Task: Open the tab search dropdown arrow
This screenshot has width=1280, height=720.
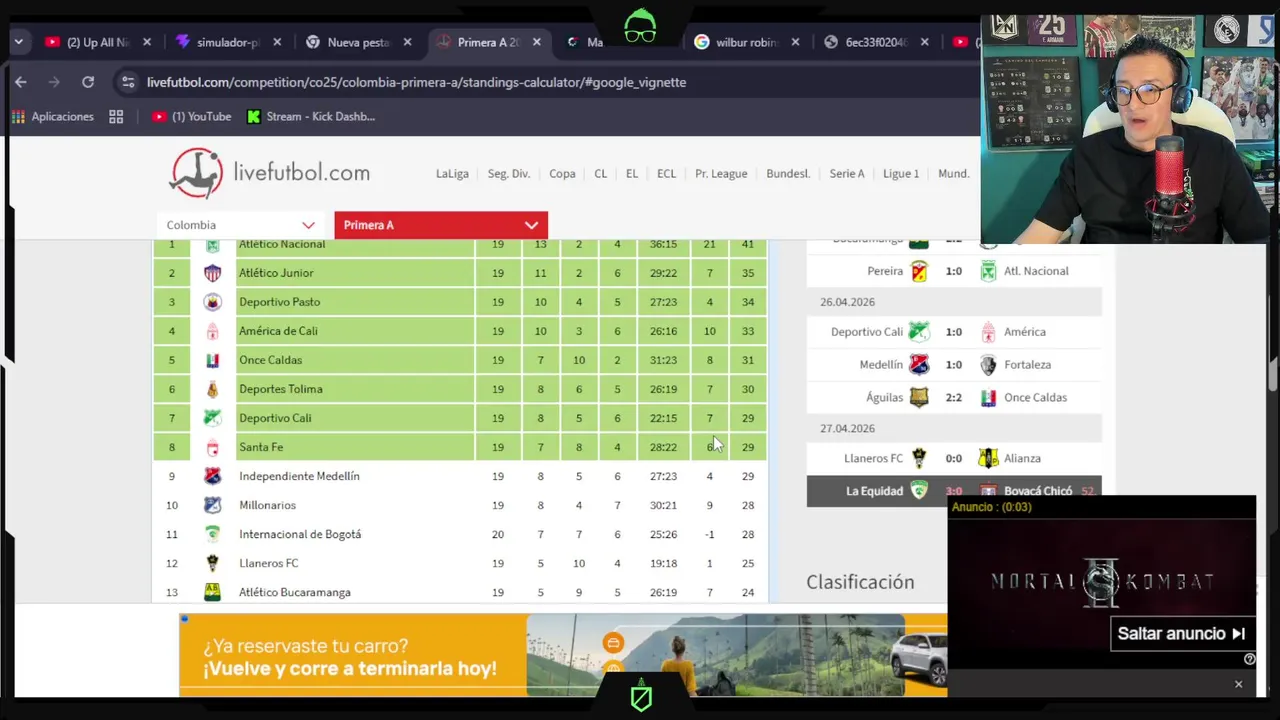Action: click(x=18, y=42)
